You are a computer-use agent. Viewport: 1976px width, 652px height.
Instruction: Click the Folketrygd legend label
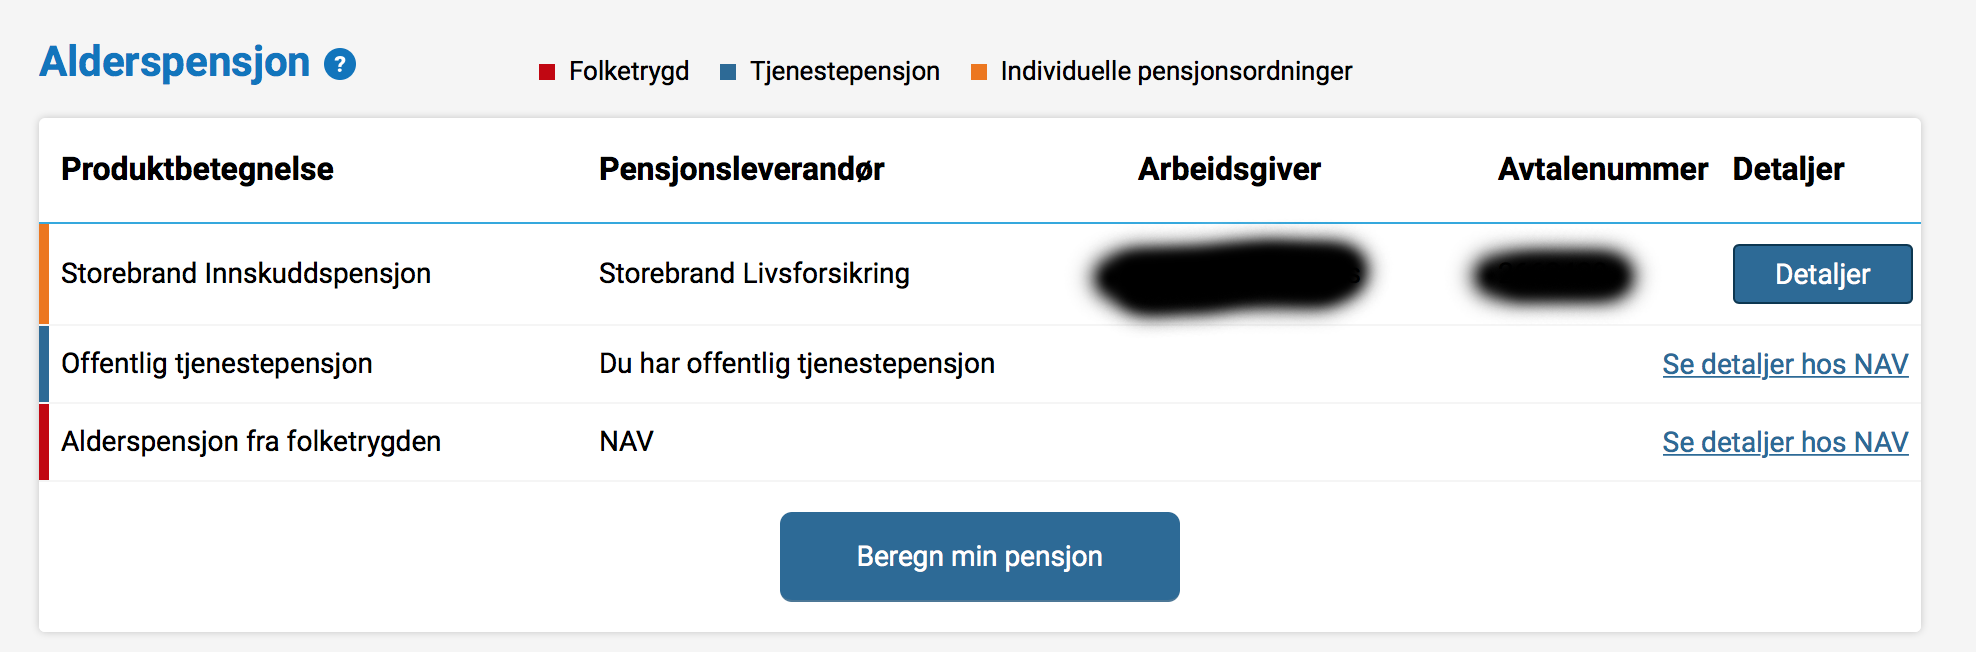[x=629, y=71]
